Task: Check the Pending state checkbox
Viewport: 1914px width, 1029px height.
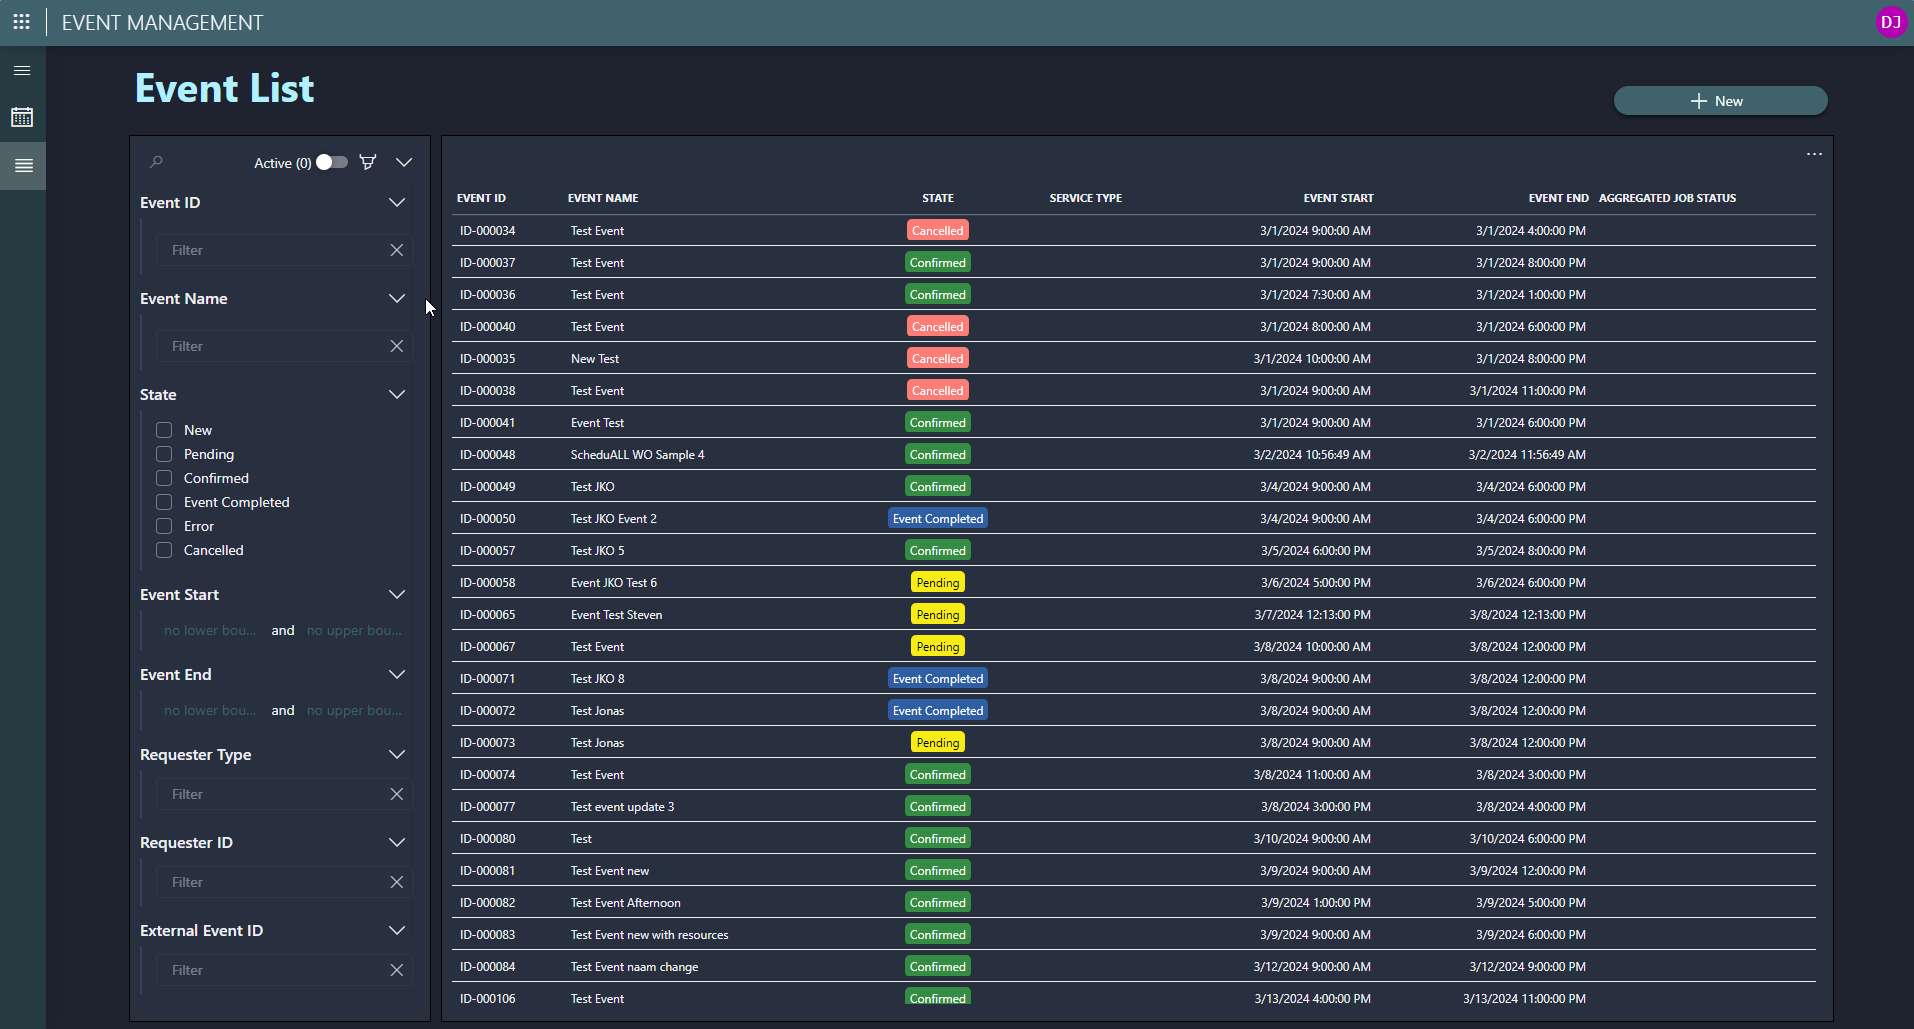Action: tap(164, 454)
